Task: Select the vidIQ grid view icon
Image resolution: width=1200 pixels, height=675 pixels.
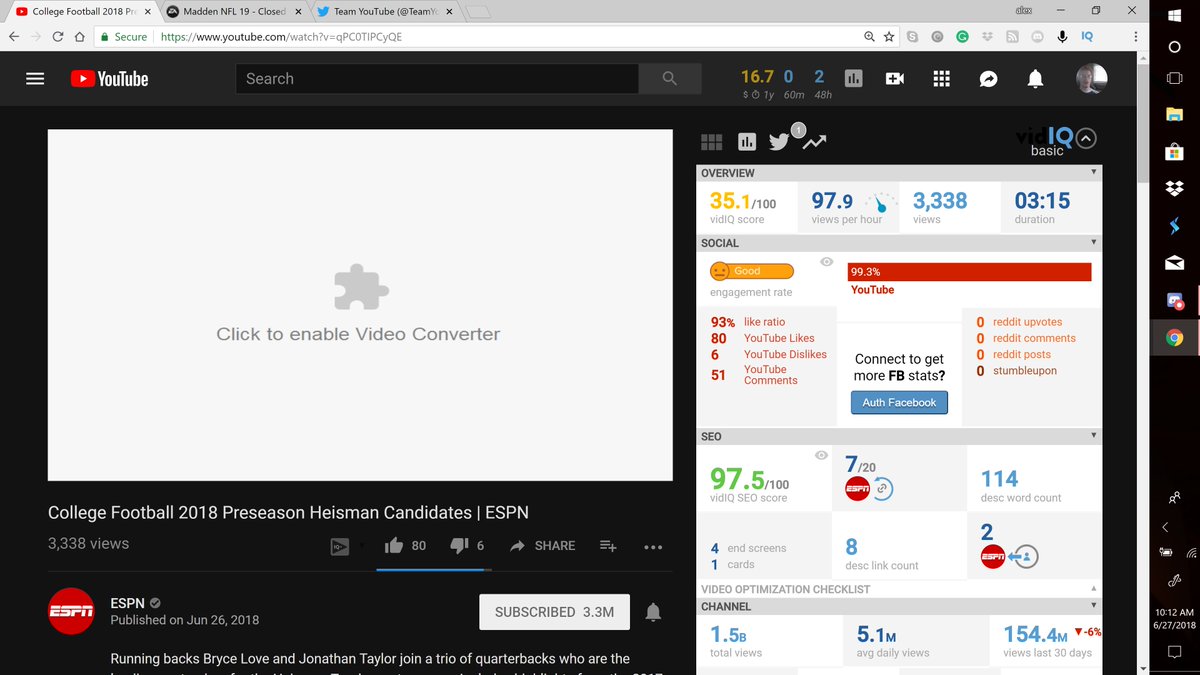Action: 712,142
